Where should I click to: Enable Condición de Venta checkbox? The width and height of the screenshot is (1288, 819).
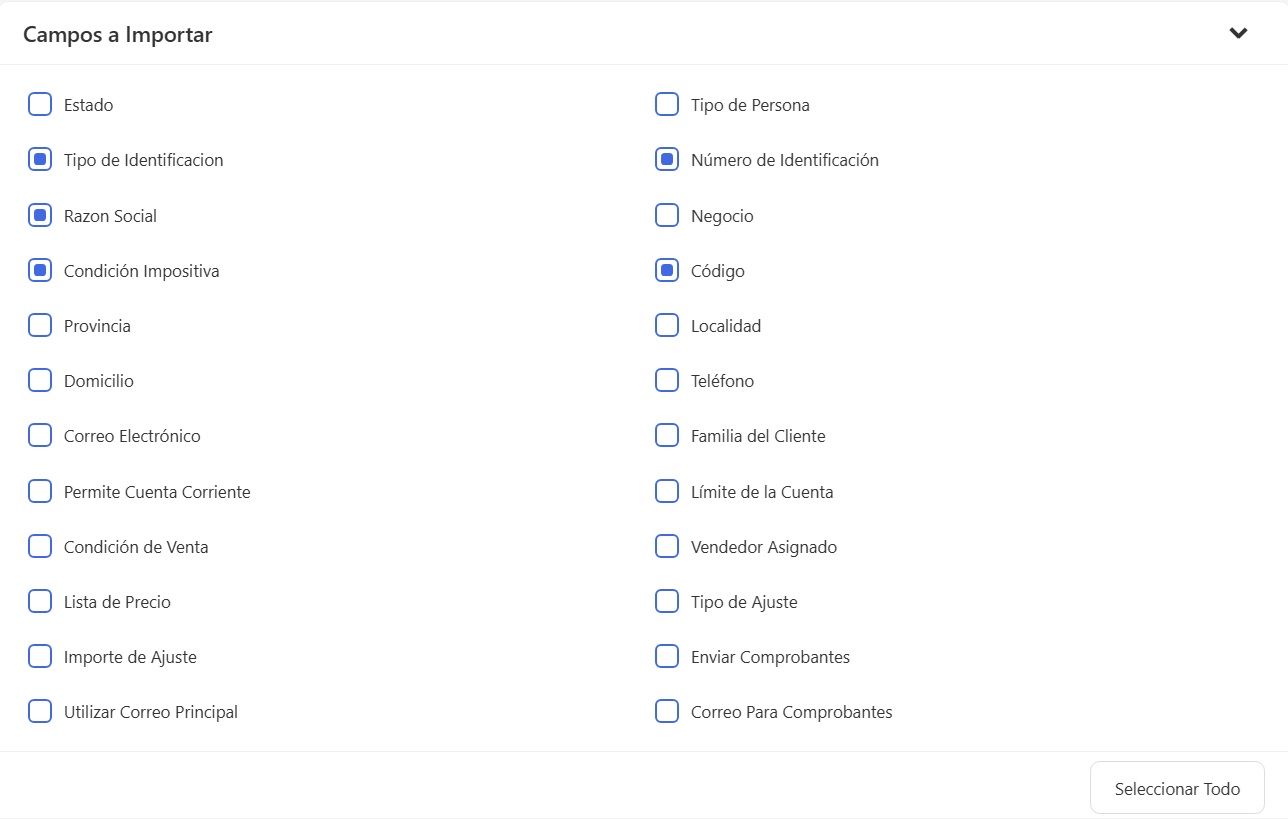click(x=40, y=546)
